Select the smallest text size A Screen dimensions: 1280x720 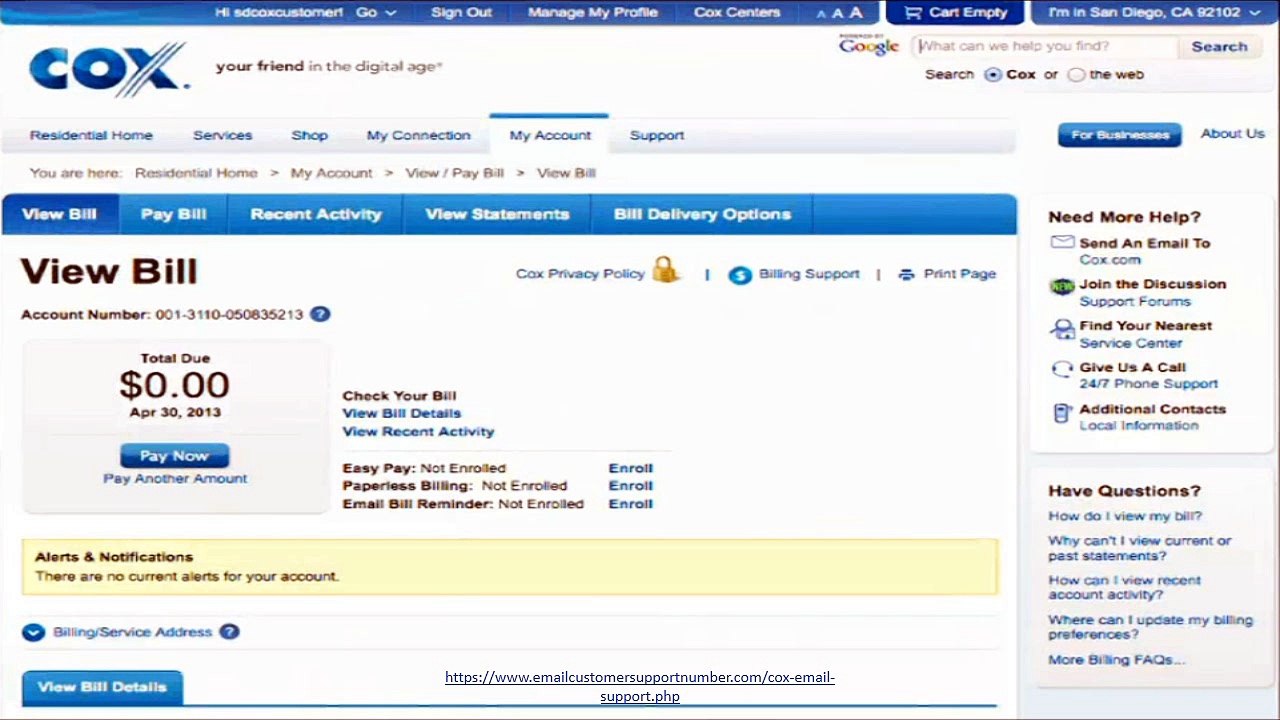[821, 14]
